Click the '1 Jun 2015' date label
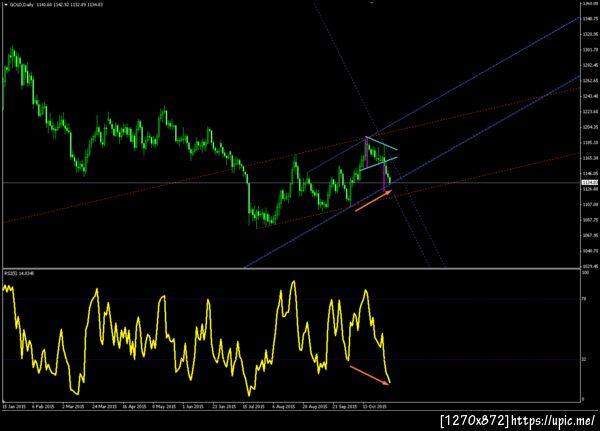 click(193, 407)
